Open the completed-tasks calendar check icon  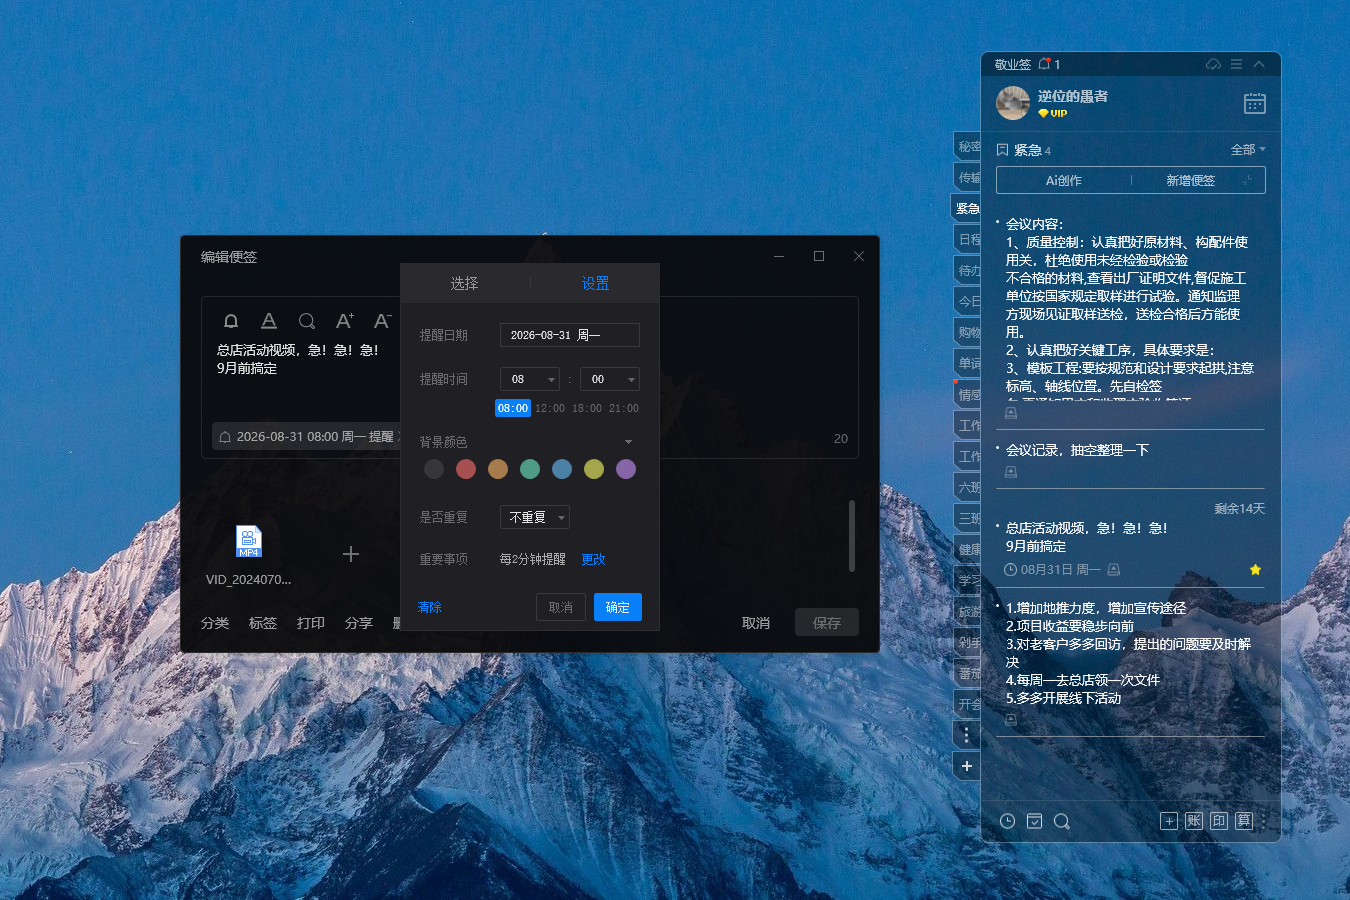[1035, 821]
